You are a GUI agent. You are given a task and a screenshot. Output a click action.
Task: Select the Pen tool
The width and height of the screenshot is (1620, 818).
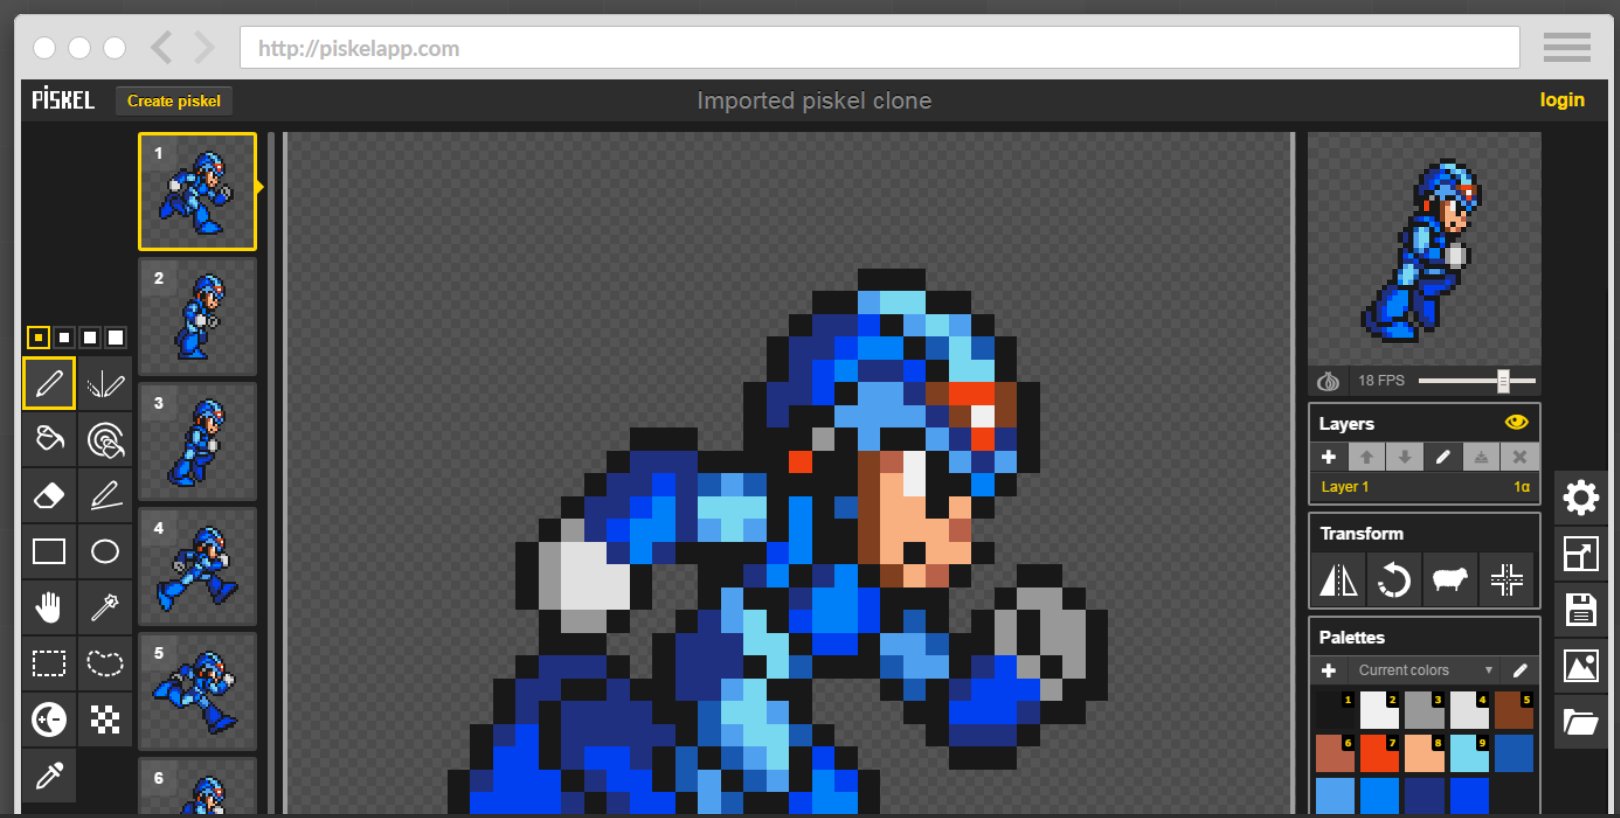point(49,383)
